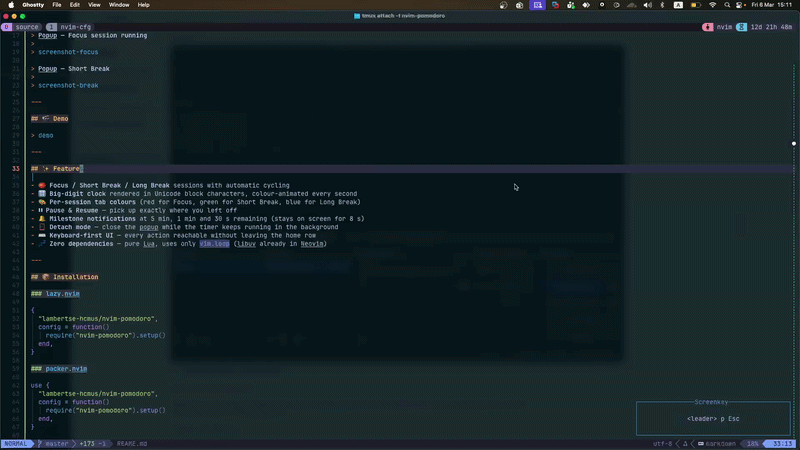Image resolution: width=800 pixels, height=450 pixels.
Task: Click the 'screenshot-break' image link
Action: click(x=68, y=86)
